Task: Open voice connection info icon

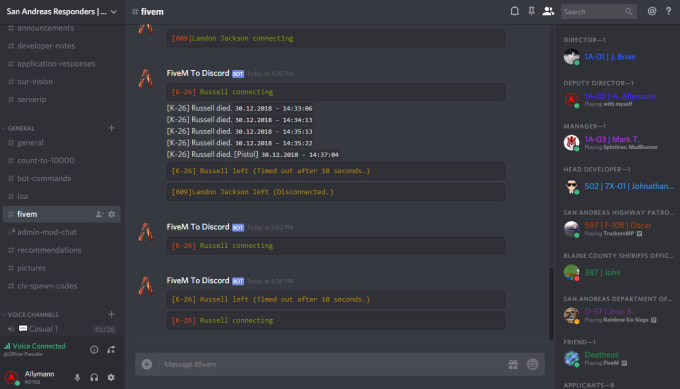Action: (x=94, y=350)
